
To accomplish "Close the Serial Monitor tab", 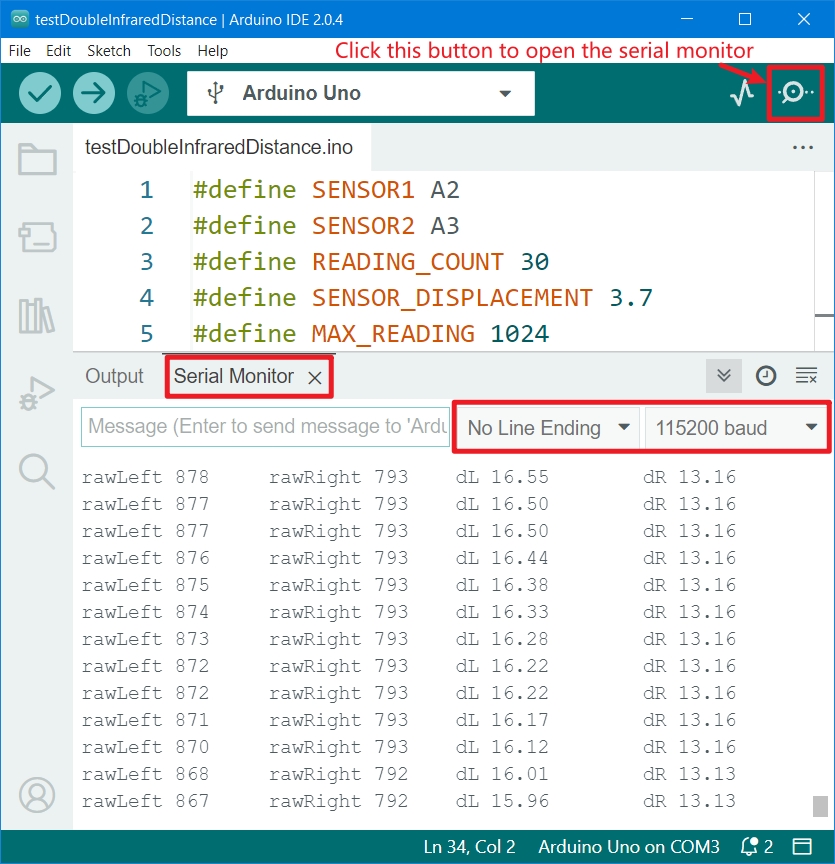I will click(x=314, y=377).
